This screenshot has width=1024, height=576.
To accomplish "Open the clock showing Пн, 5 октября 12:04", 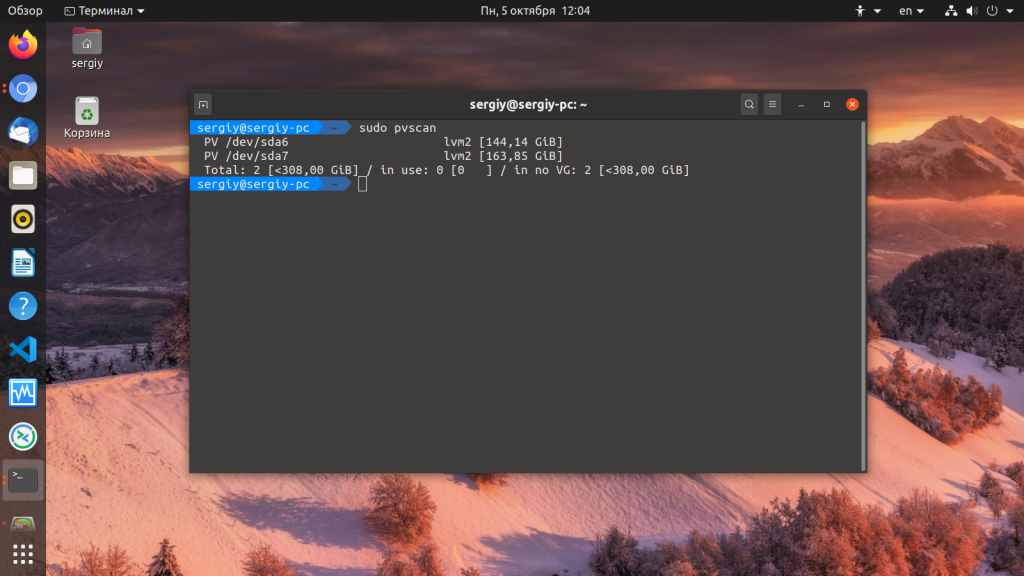I will 535,11.
